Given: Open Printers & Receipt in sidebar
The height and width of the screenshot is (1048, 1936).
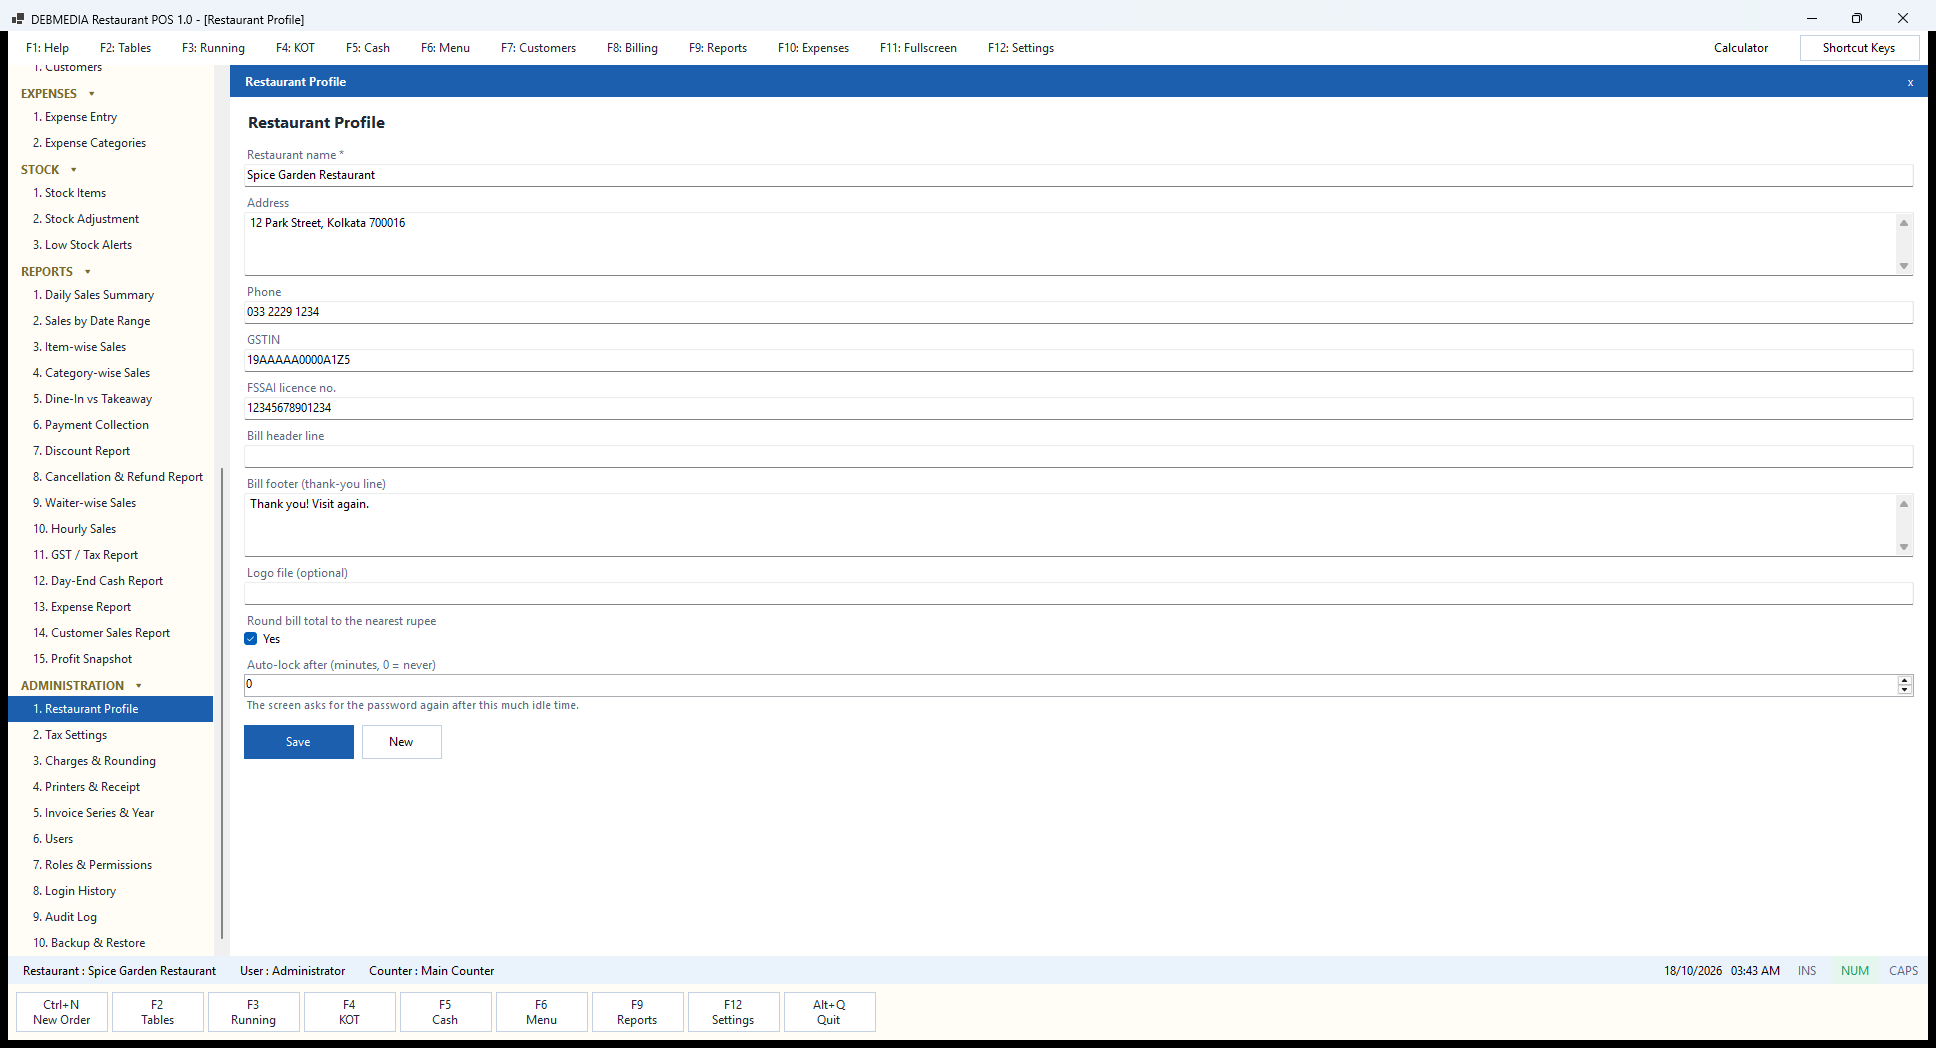Looking at the screenshot, I should coord(110,787).
